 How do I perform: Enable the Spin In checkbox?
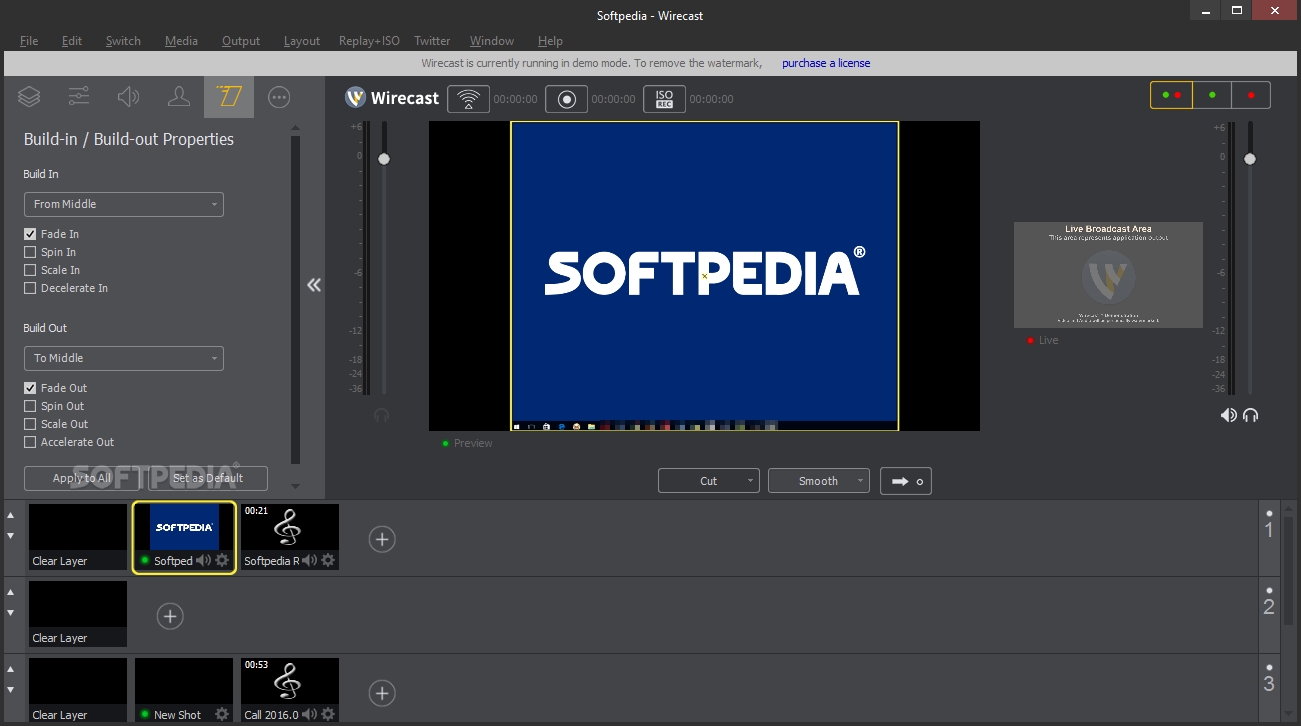coord(30,252)
